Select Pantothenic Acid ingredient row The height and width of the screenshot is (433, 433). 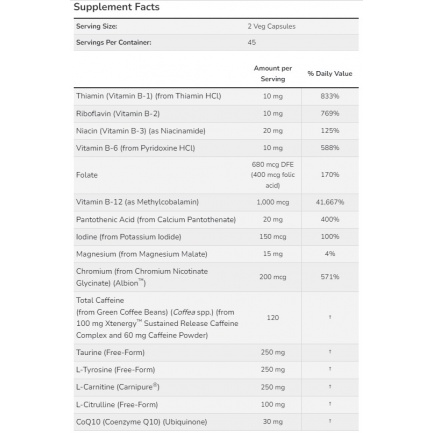click(x=216, y=220)
